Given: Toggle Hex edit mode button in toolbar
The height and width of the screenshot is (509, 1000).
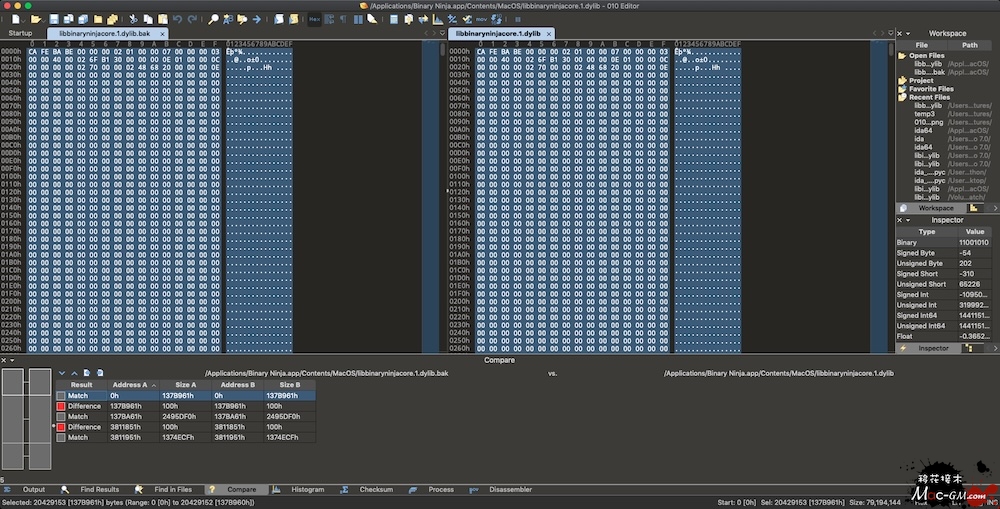Looking at the screenshot, I should [x=314, y=19].
